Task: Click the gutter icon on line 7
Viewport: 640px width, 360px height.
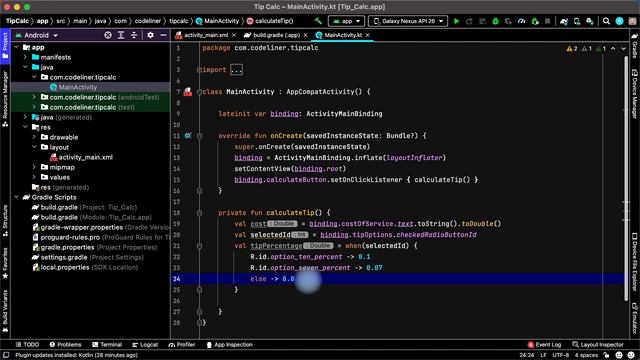Action: pyautogui.click(x=187, y=92)
